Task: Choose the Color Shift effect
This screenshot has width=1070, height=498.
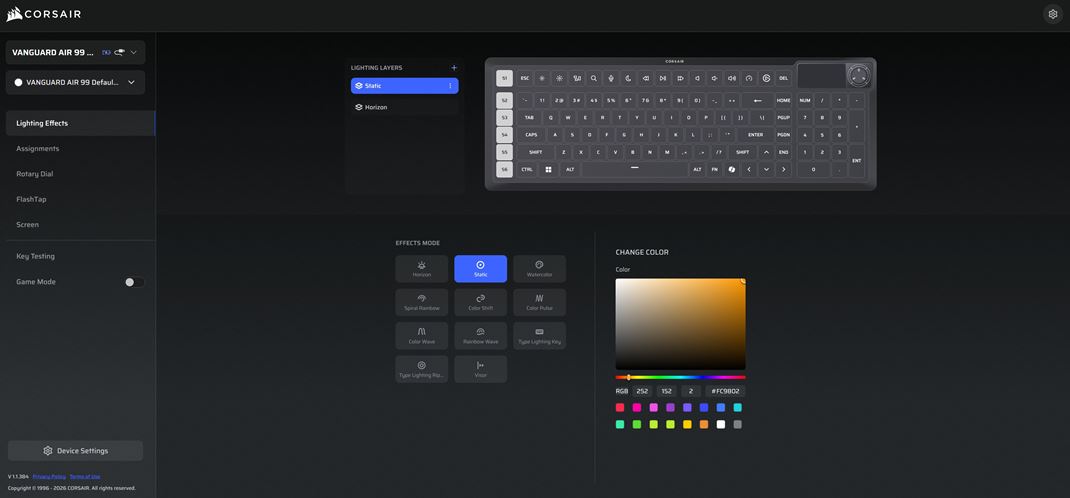Action: 480,302
